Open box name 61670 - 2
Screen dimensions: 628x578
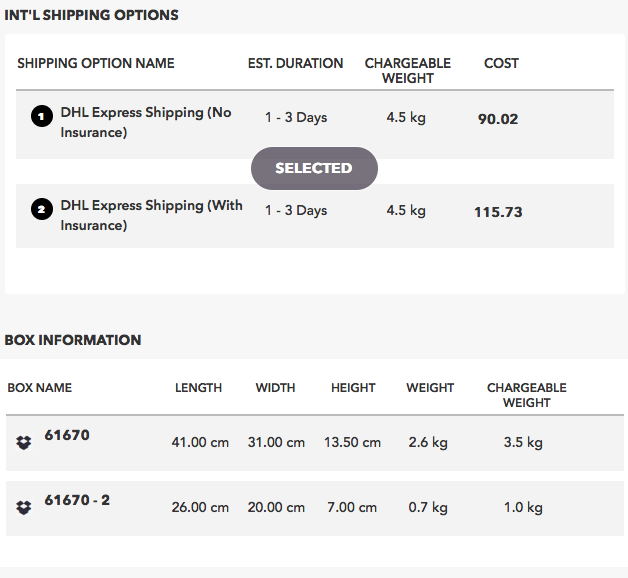pos(77,500)
